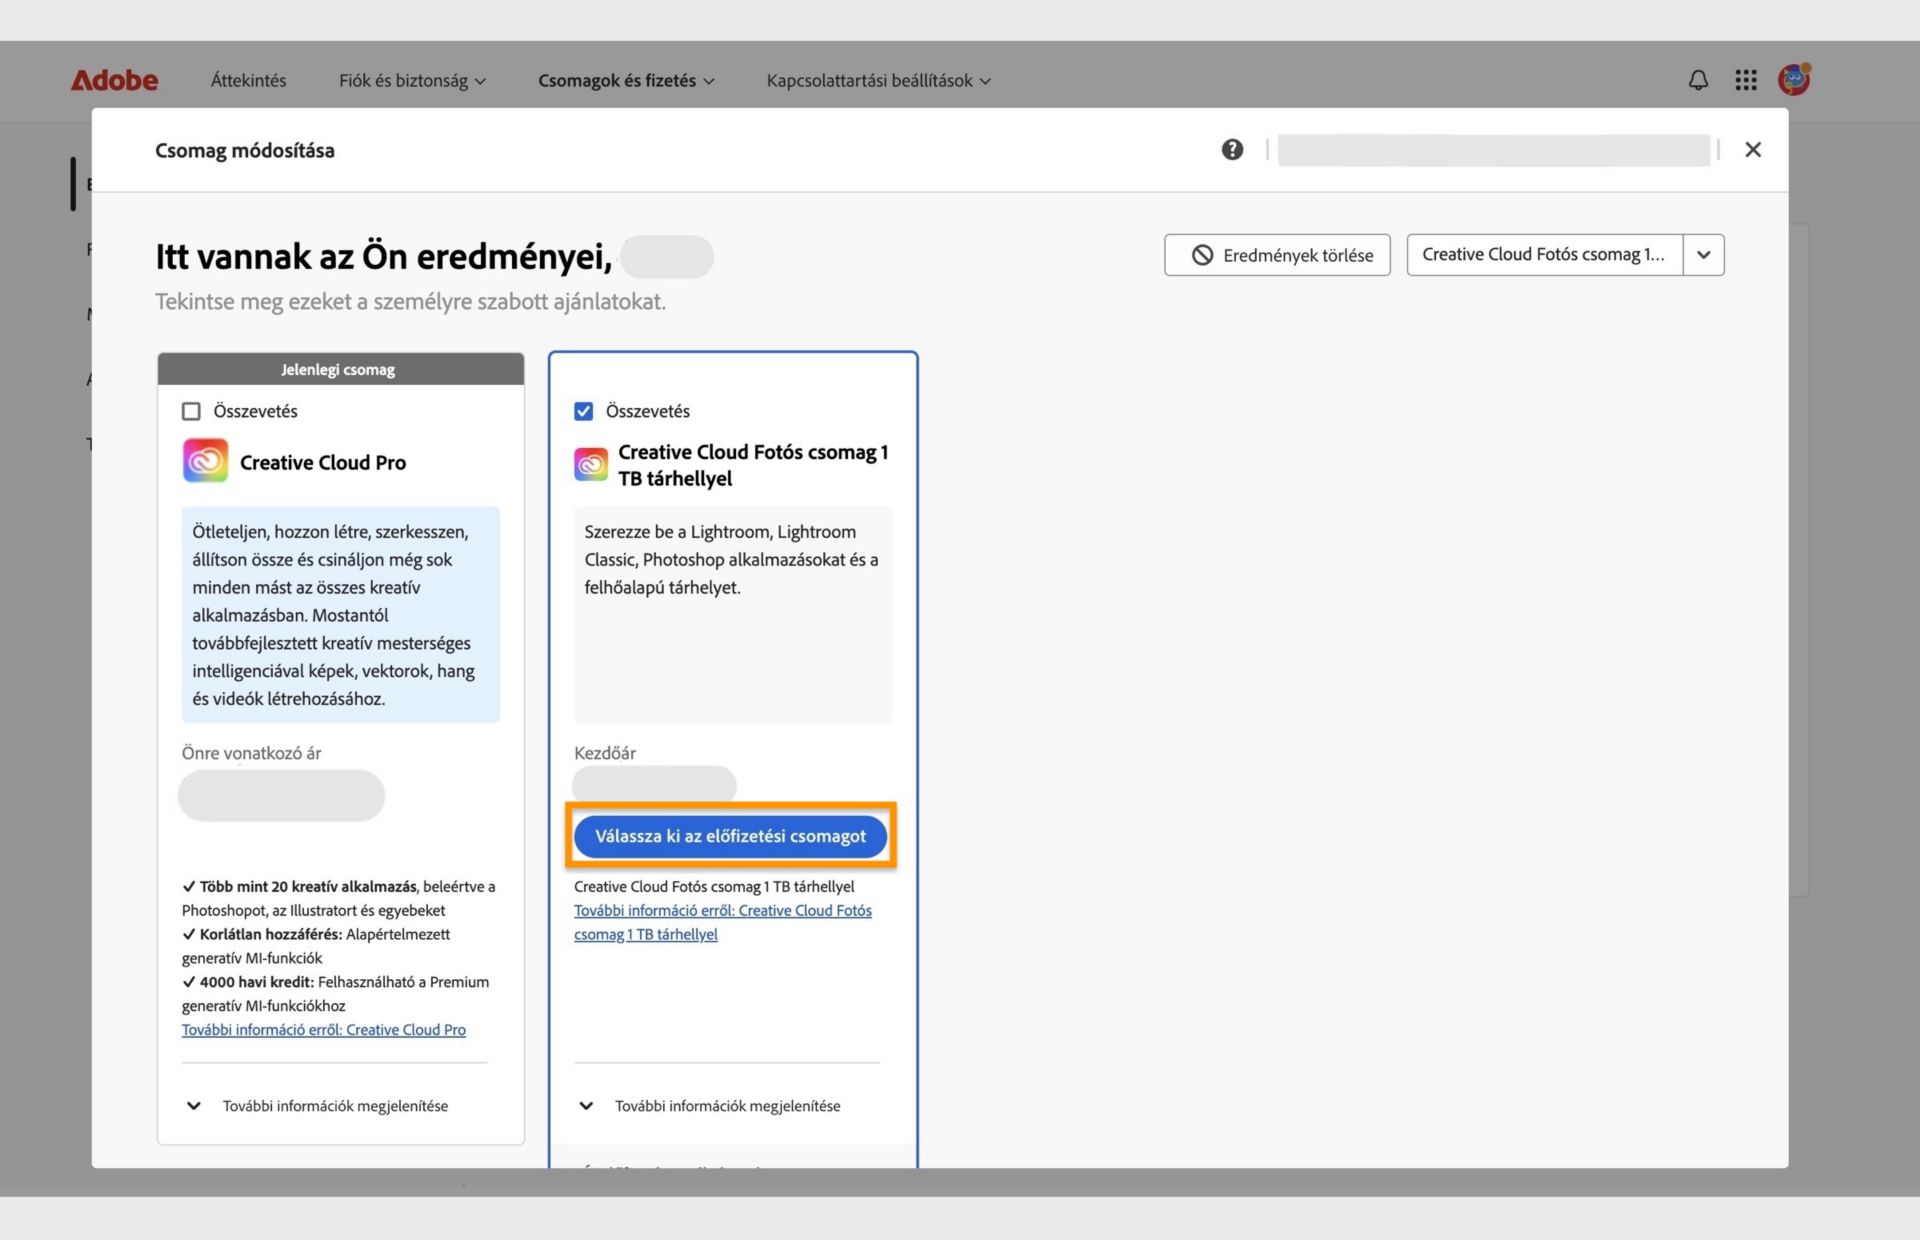Close the Csomag módosítása dialog
This screenshot has width=1920, height=1240.
tap(1752, 150)
